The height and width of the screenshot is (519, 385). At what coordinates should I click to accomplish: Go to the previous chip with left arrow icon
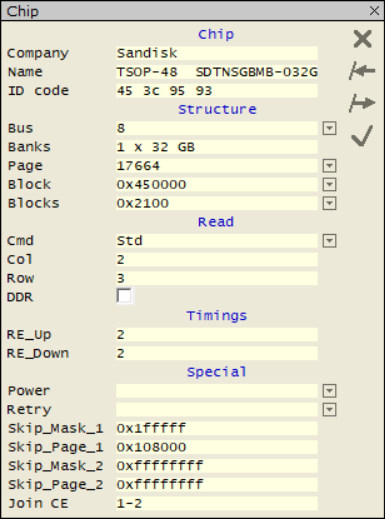tap(362, 71)
